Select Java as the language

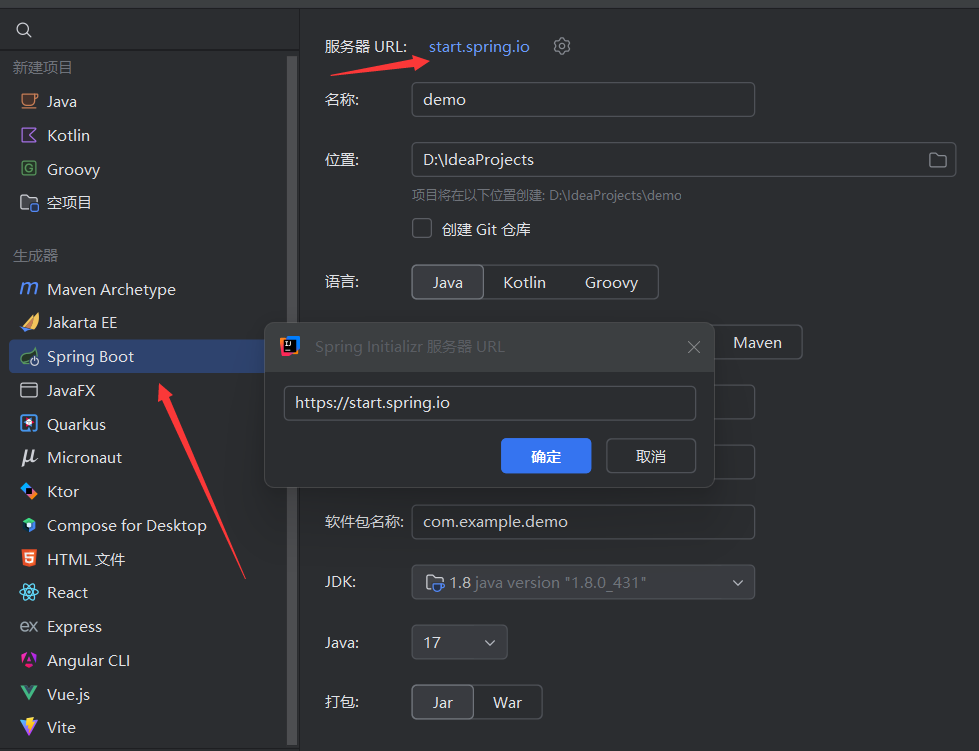click(448, 282)
